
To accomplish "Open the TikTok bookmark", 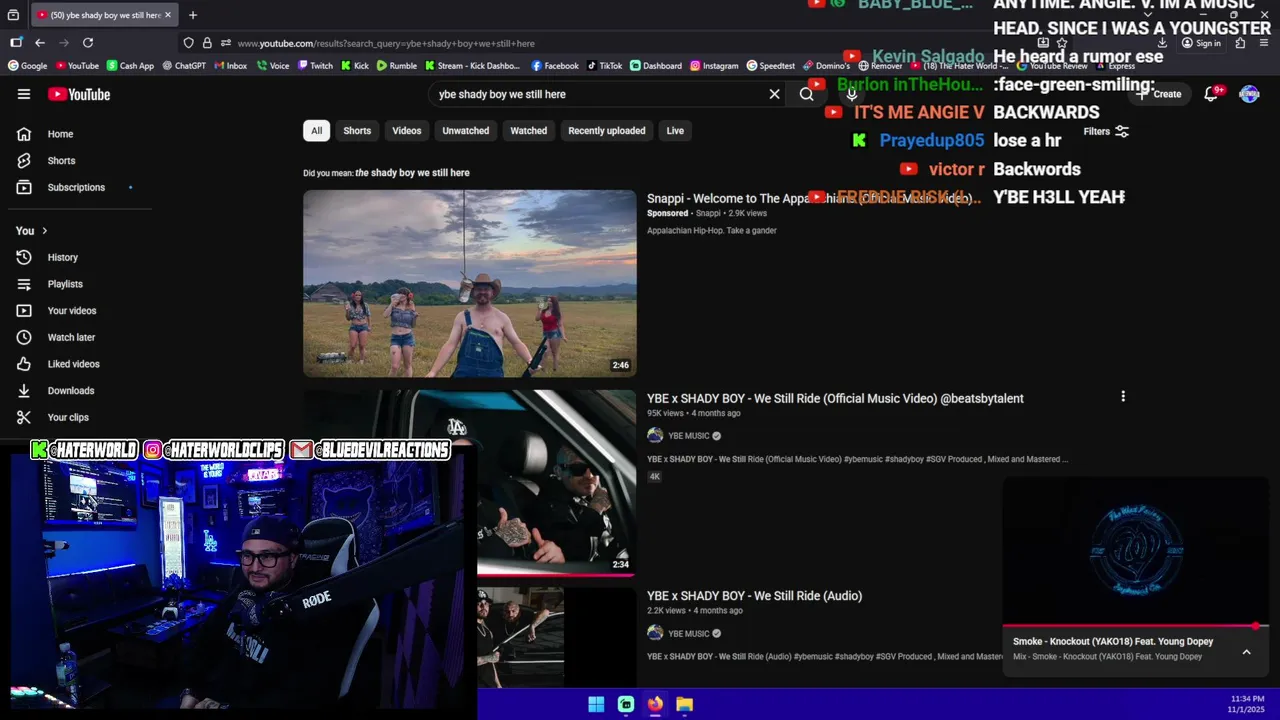I will click(605, 66).
